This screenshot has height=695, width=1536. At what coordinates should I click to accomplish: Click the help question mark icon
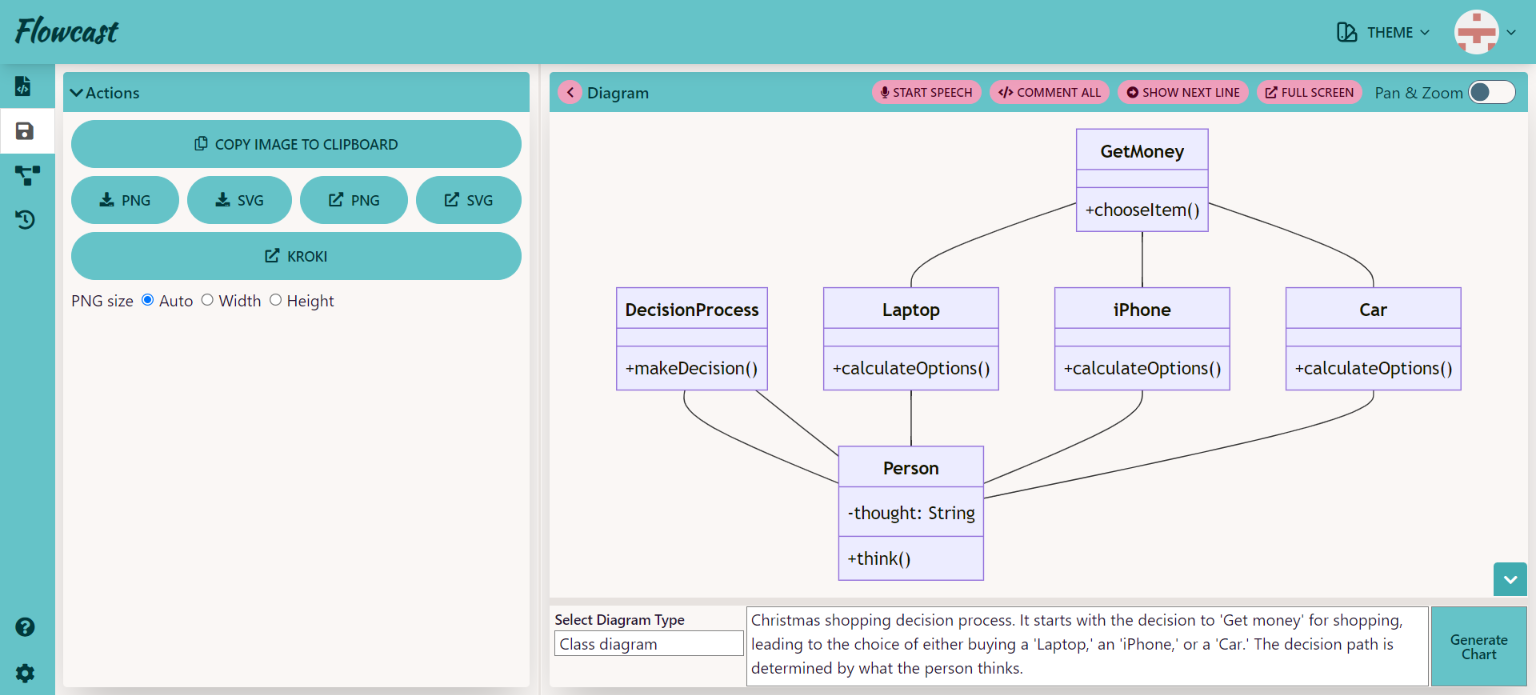[26, 628]
